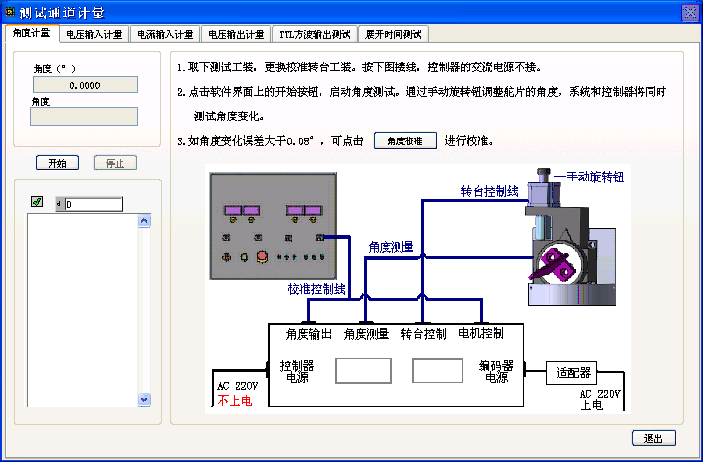703x462 pixels.
Task: Click the list scroll up arrow
Action: [x=144, y=221]
